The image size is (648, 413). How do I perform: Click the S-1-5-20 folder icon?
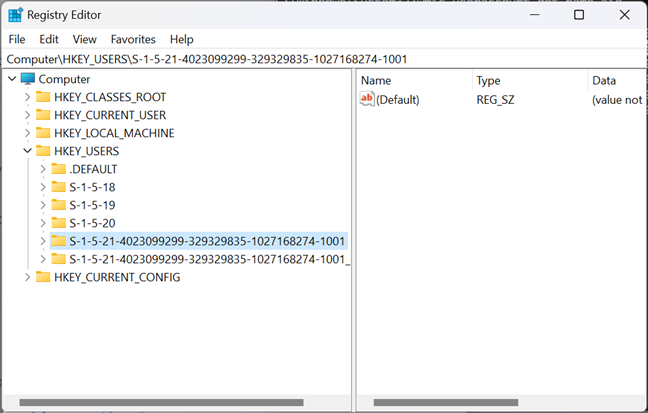[59, 223]
